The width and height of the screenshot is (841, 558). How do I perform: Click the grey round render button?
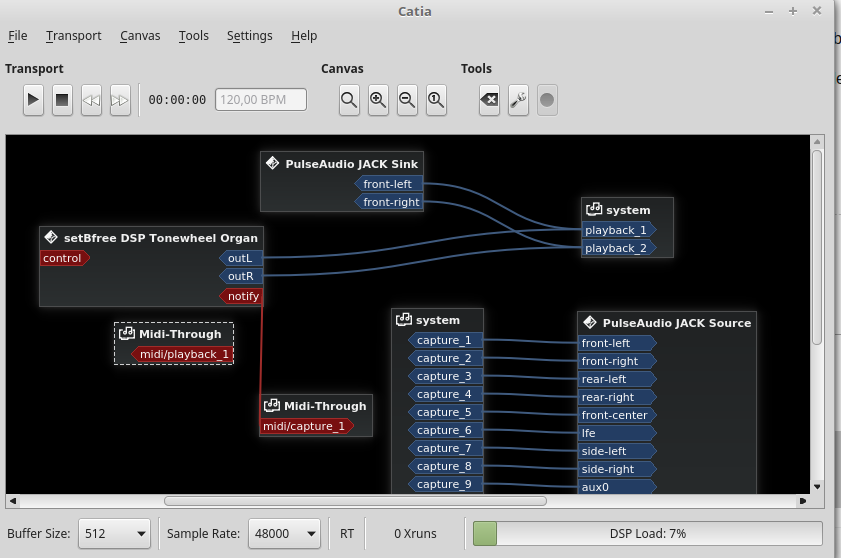click(x=547, y=100)
